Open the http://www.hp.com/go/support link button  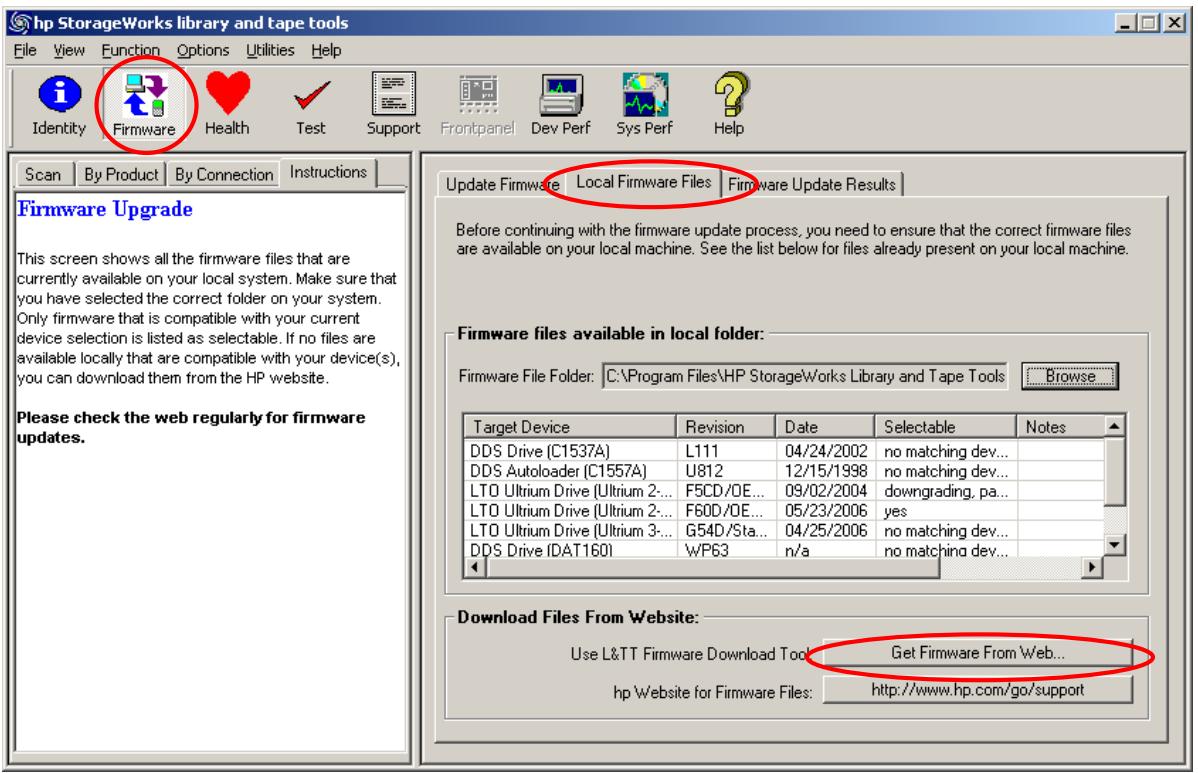pos(977,690)
